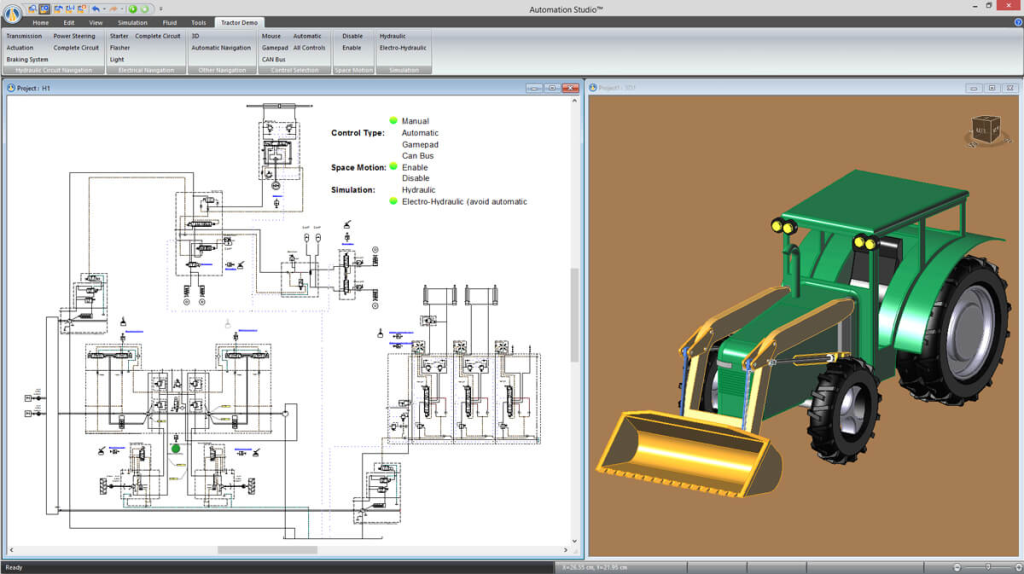This screenshot has width=1024, height=574.
Task: Click the first quick-access search icon
Action: [32, 9]
